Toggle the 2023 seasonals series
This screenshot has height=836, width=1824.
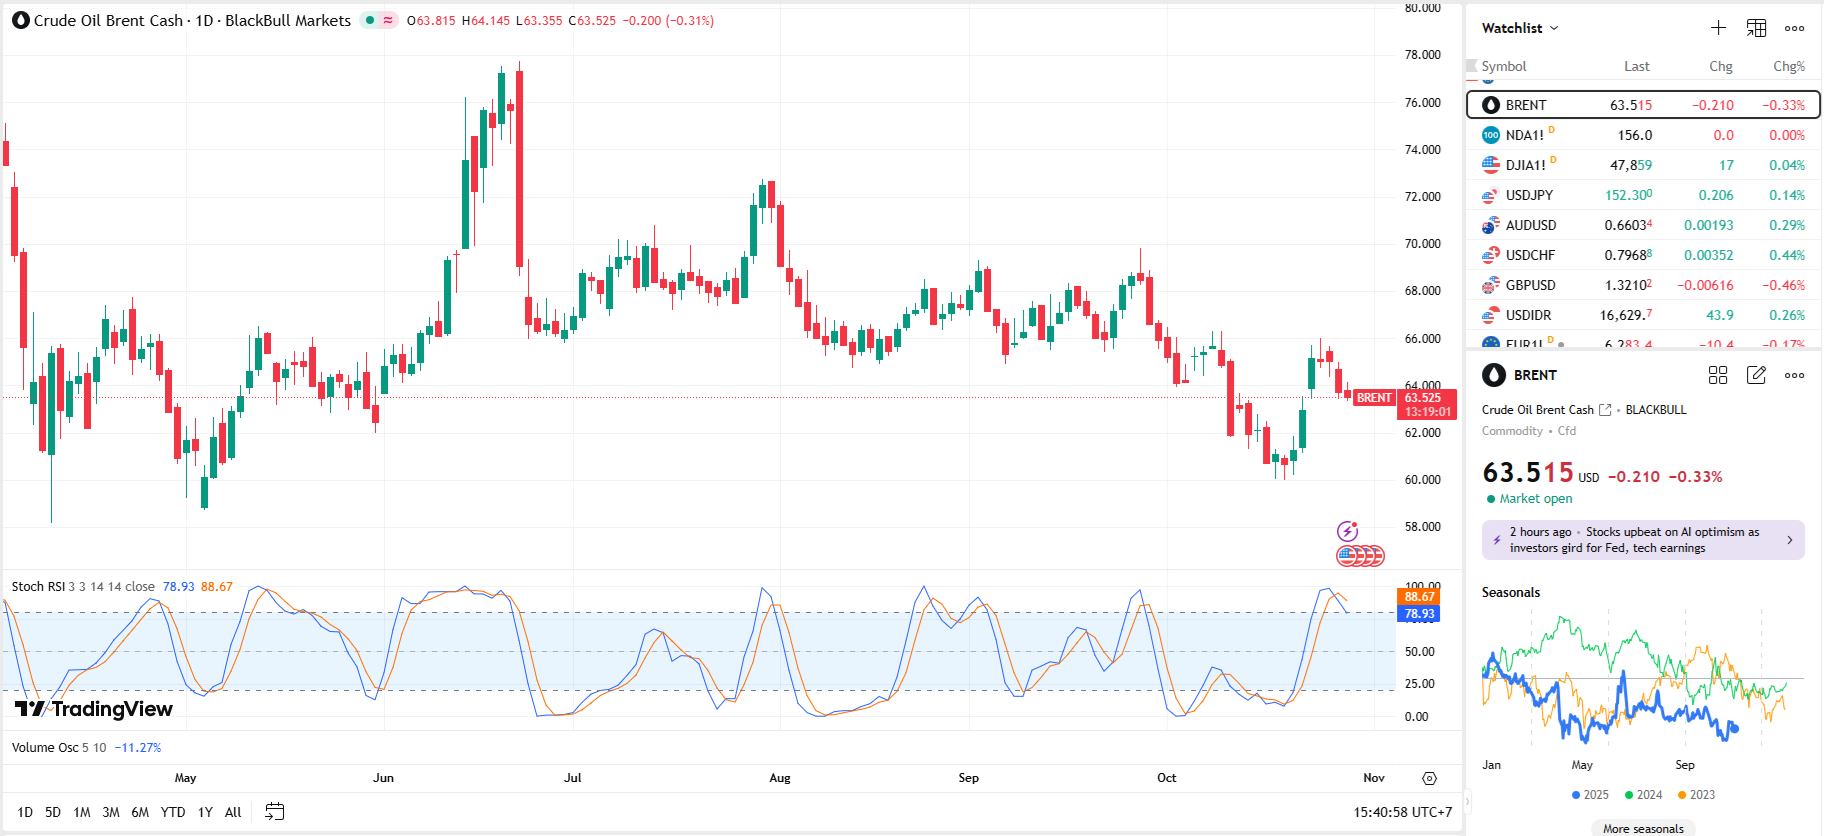tap(1696, 795)
